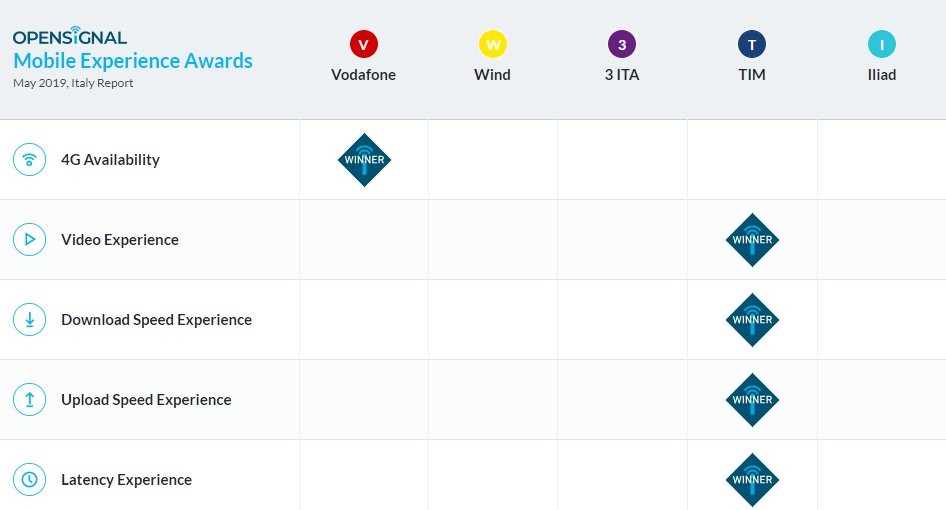946x510 pixels.
Task: Click the Wind column label
Action: pyautogui.click(x=492, y=75)
